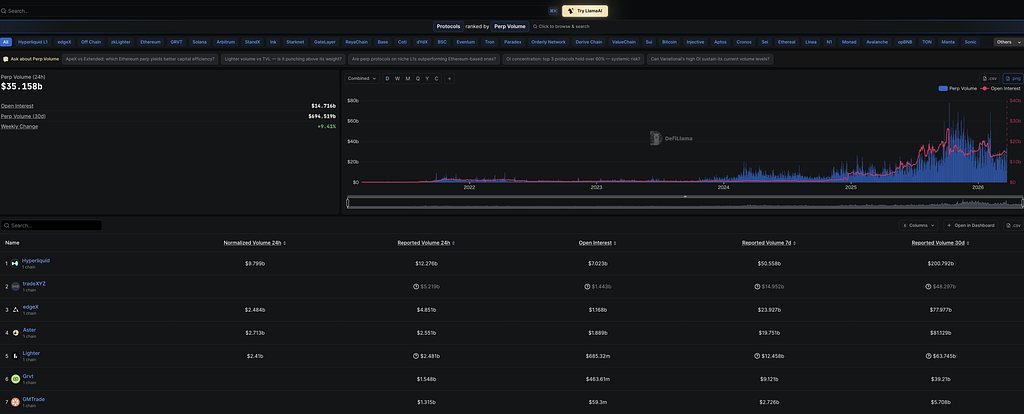
Task: Click the edgeX protocol logo icon
Action: (x=15, y=310)
